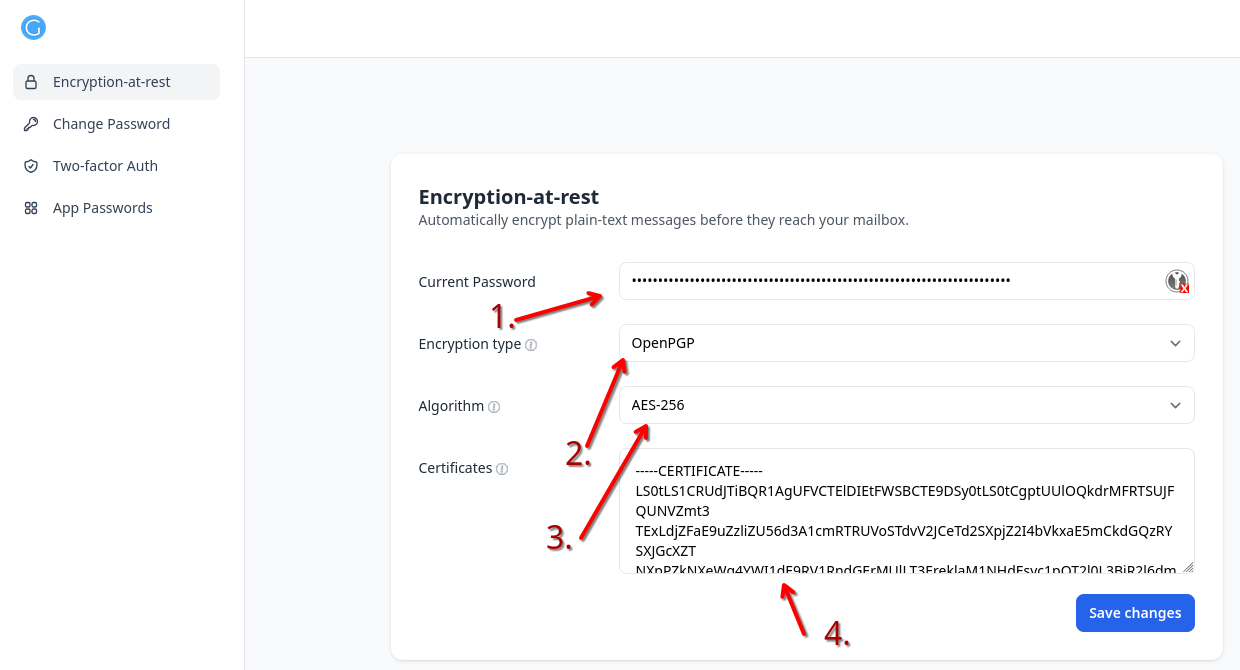The width and height of the screenshot is (1240, 670).
Task: Click the shield icon beside Two-factor Auth
Action: 31,166
